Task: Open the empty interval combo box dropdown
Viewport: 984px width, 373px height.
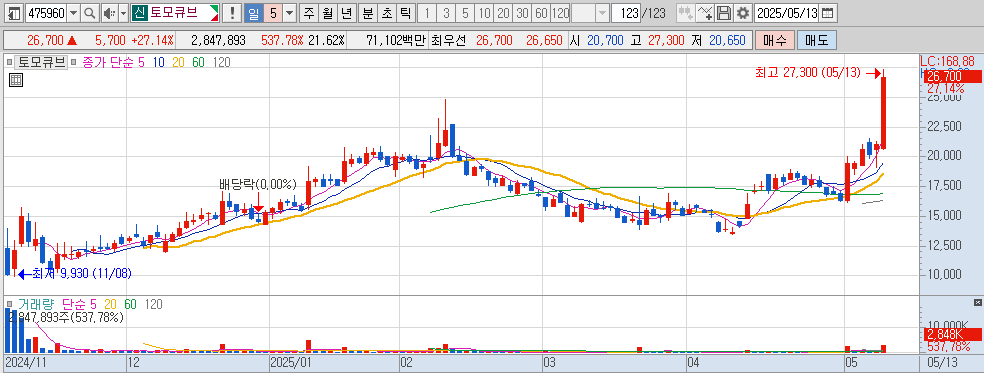Action: point(602,13)
